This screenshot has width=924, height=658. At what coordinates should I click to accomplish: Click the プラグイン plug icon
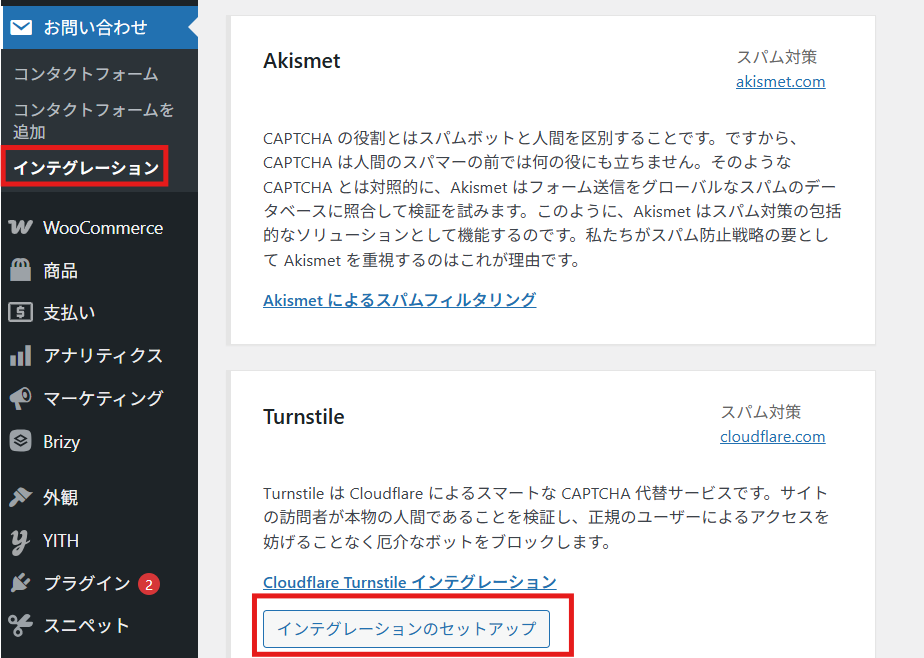click(20, 584)
